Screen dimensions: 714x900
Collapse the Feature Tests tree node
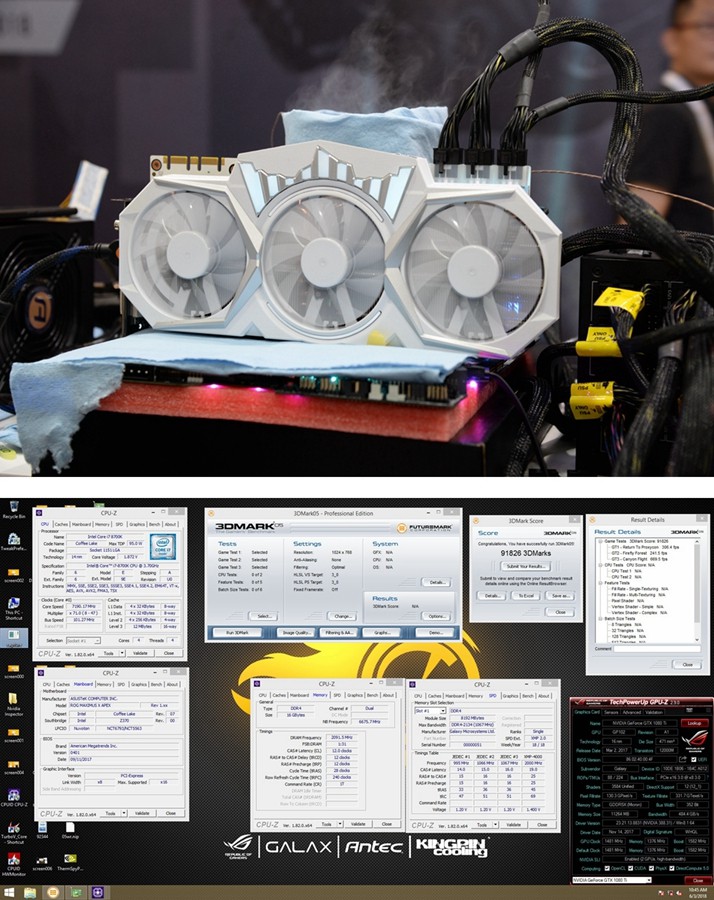point(601,583)
